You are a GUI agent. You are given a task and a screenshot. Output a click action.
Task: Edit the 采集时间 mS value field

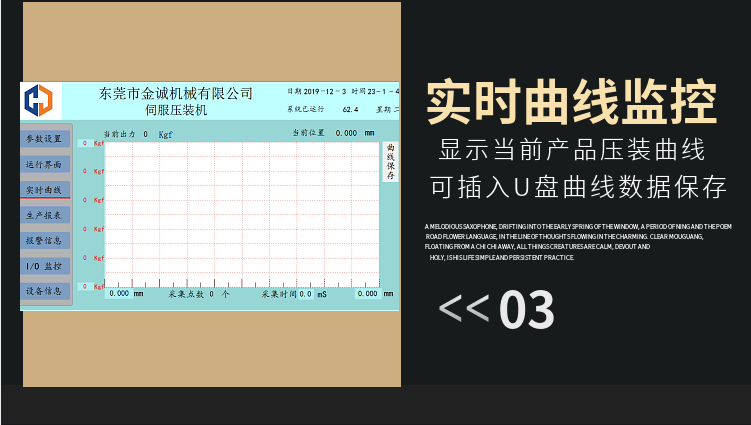point(305,295)
